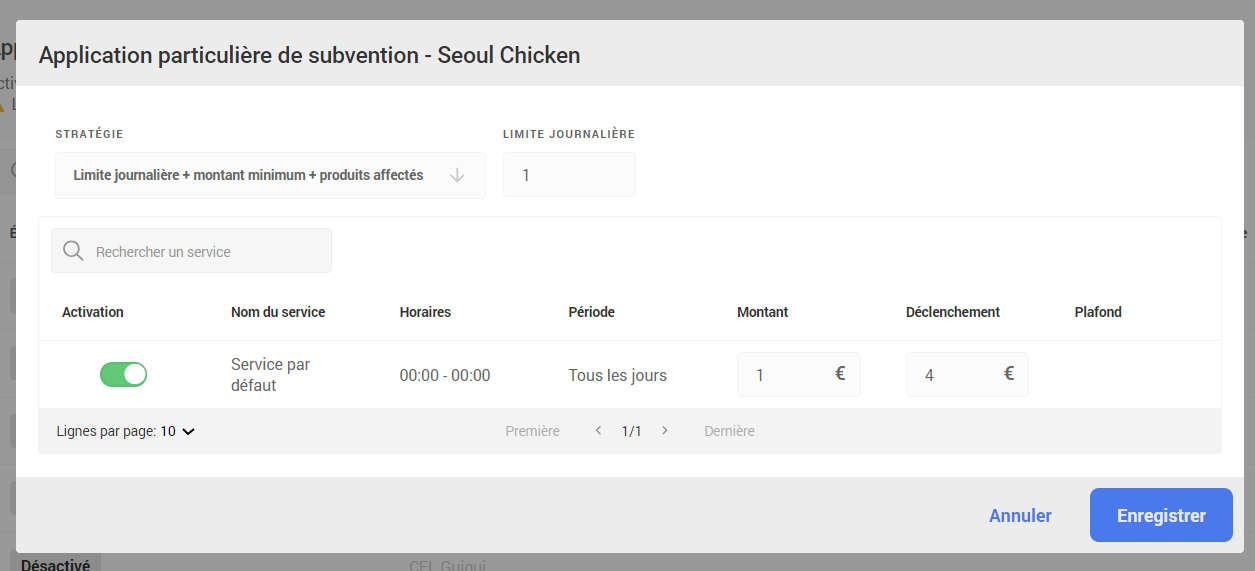Click the Montant amount input

tap(785, 375)
